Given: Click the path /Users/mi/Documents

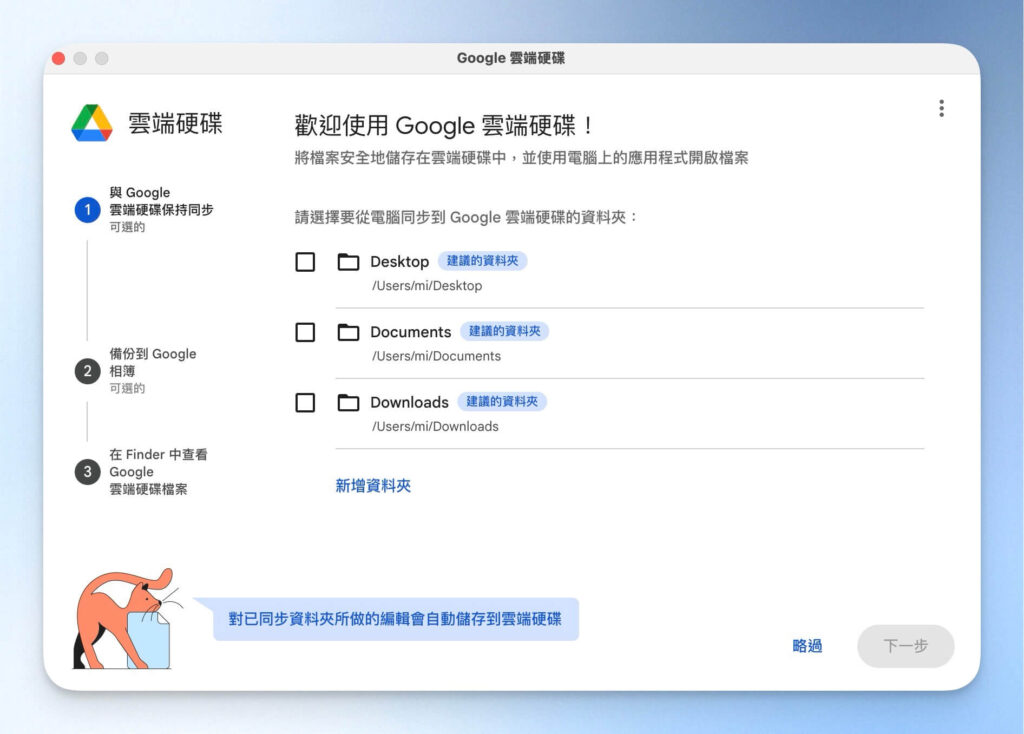Looking at the screenshot, I should tap(436, 357).
